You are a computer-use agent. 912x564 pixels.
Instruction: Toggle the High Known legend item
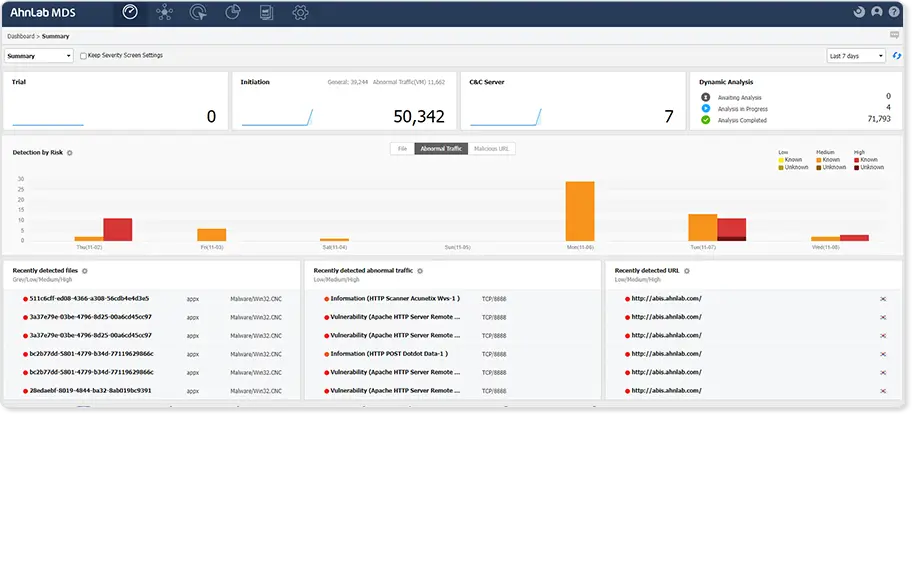click(865, 160)
